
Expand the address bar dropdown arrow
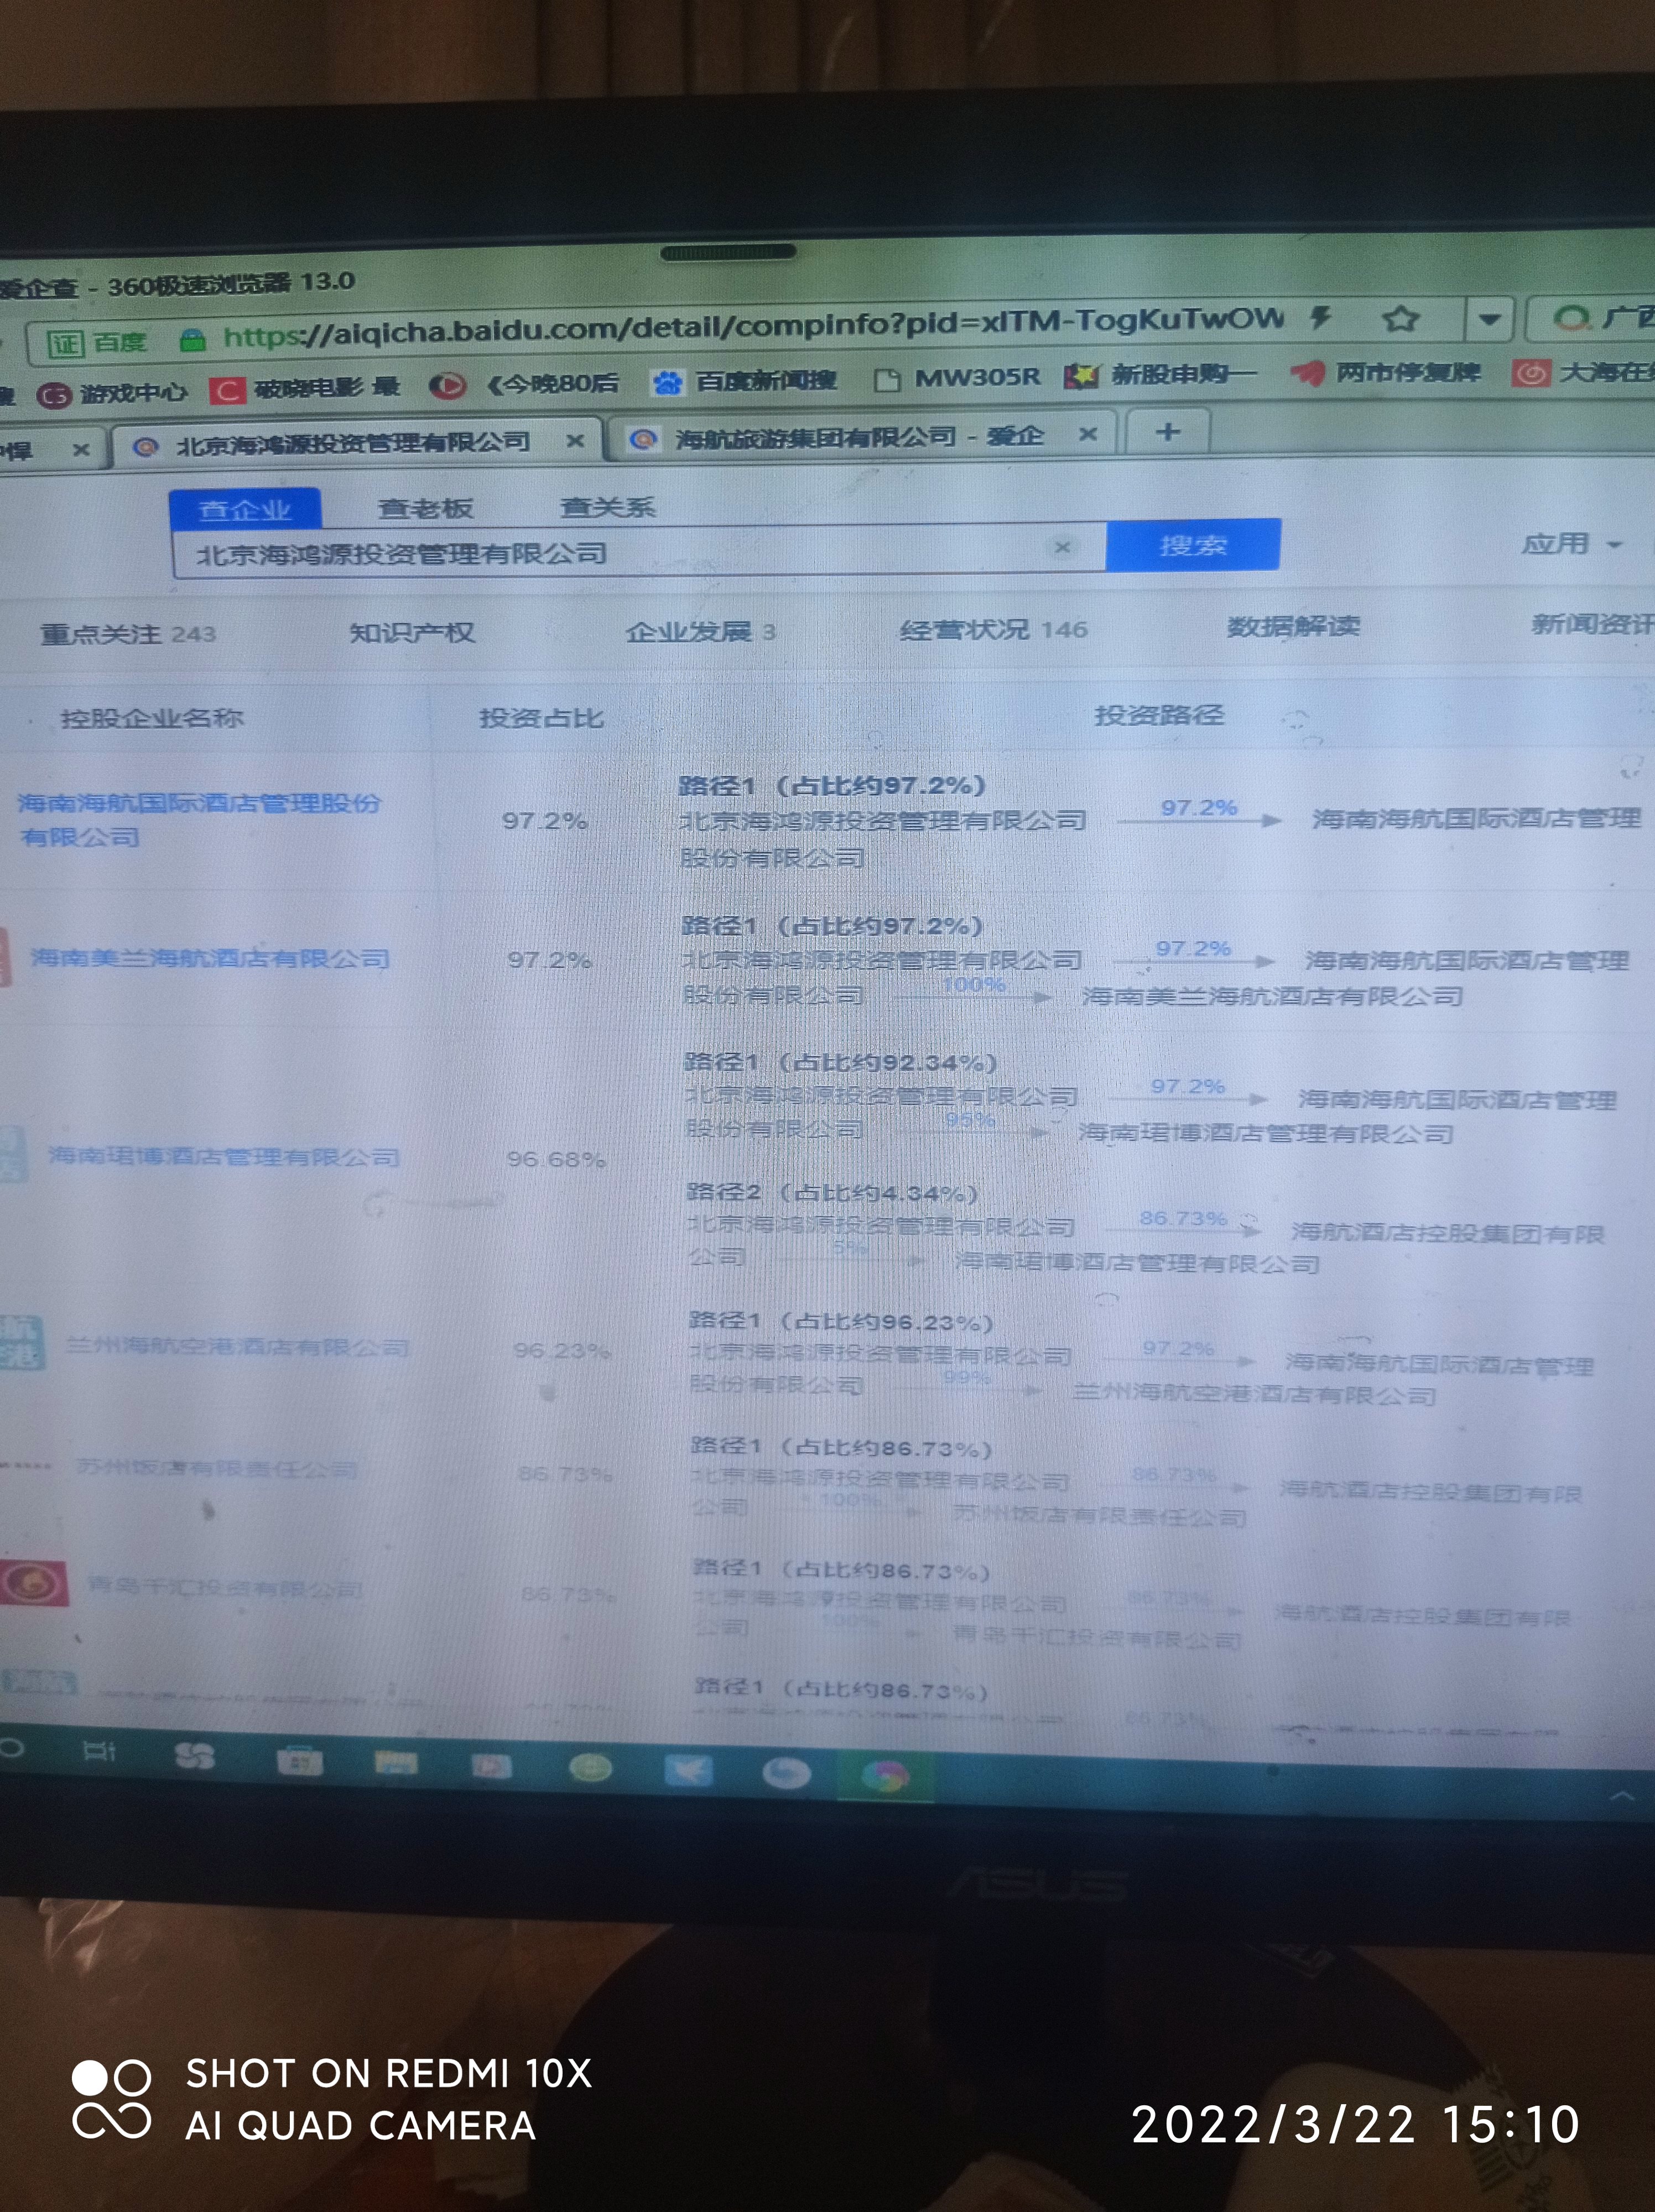(x=1489, y=320)
